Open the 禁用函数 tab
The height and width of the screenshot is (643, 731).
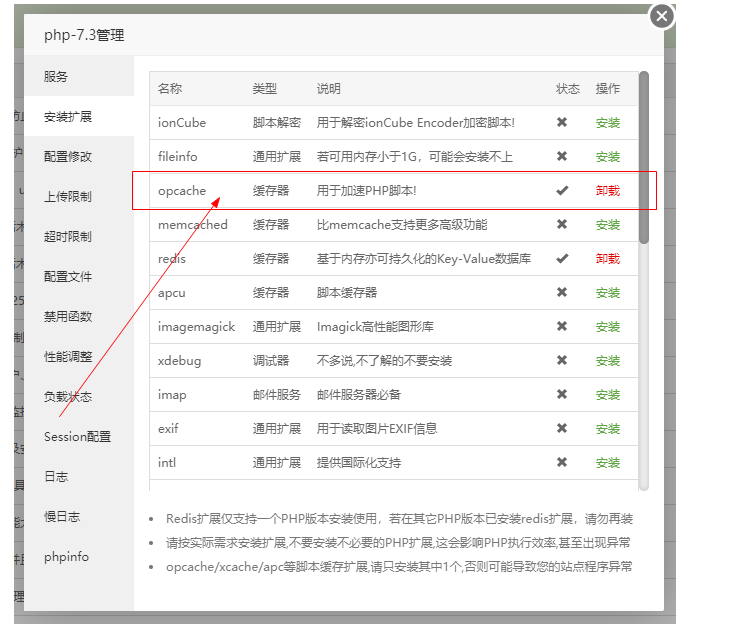pos(68,316)
